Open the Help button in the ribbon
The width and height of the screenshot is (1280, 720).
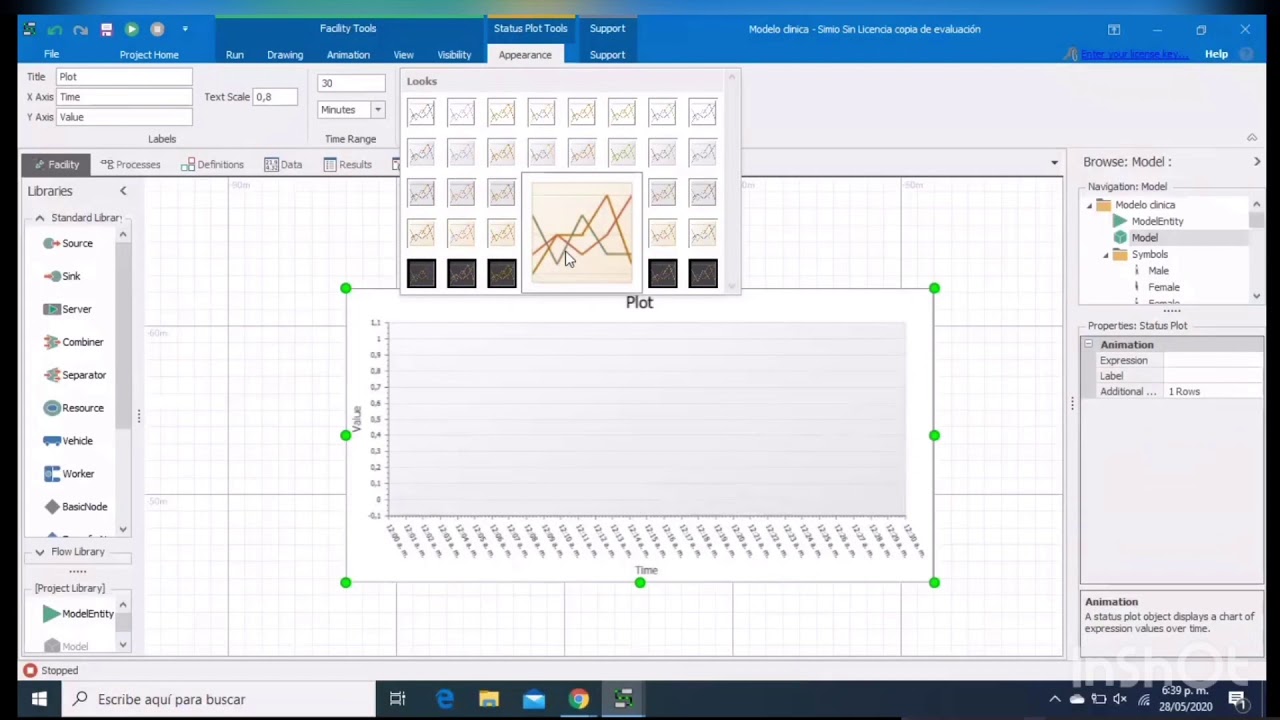pyautogui.click(x=1216, y=54)
